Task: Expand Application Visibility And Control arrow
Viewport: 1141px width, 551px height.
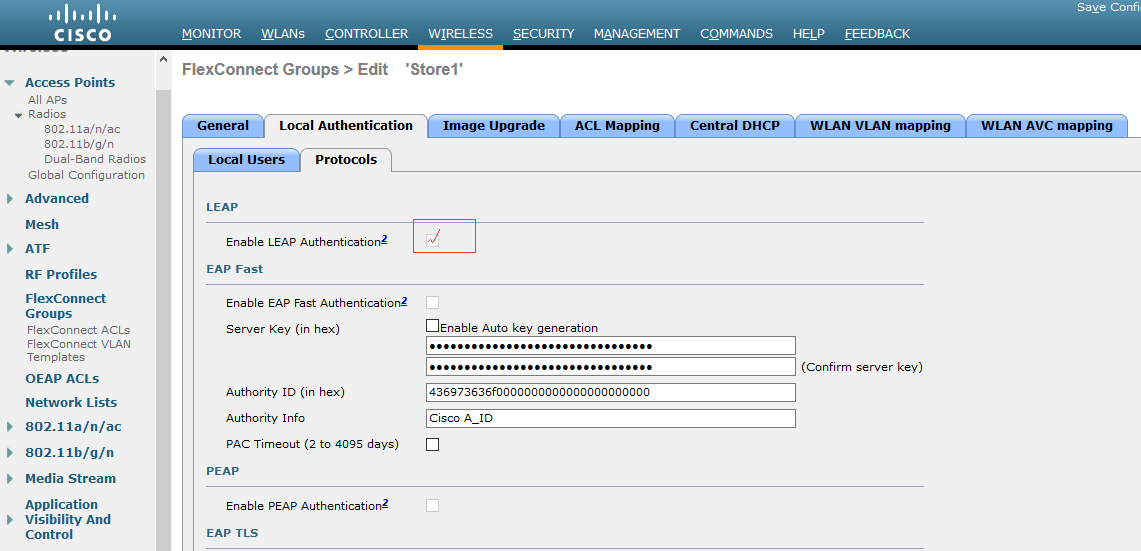Action: [x=10, y=520]
